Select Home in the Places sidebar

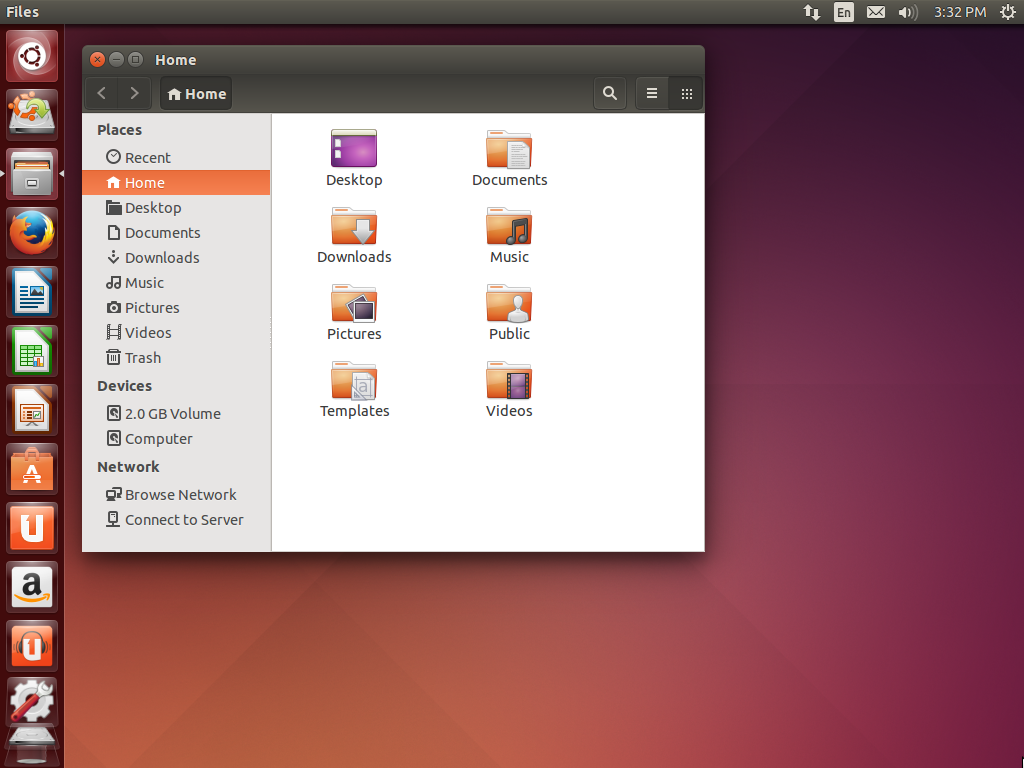coord(176,183)
